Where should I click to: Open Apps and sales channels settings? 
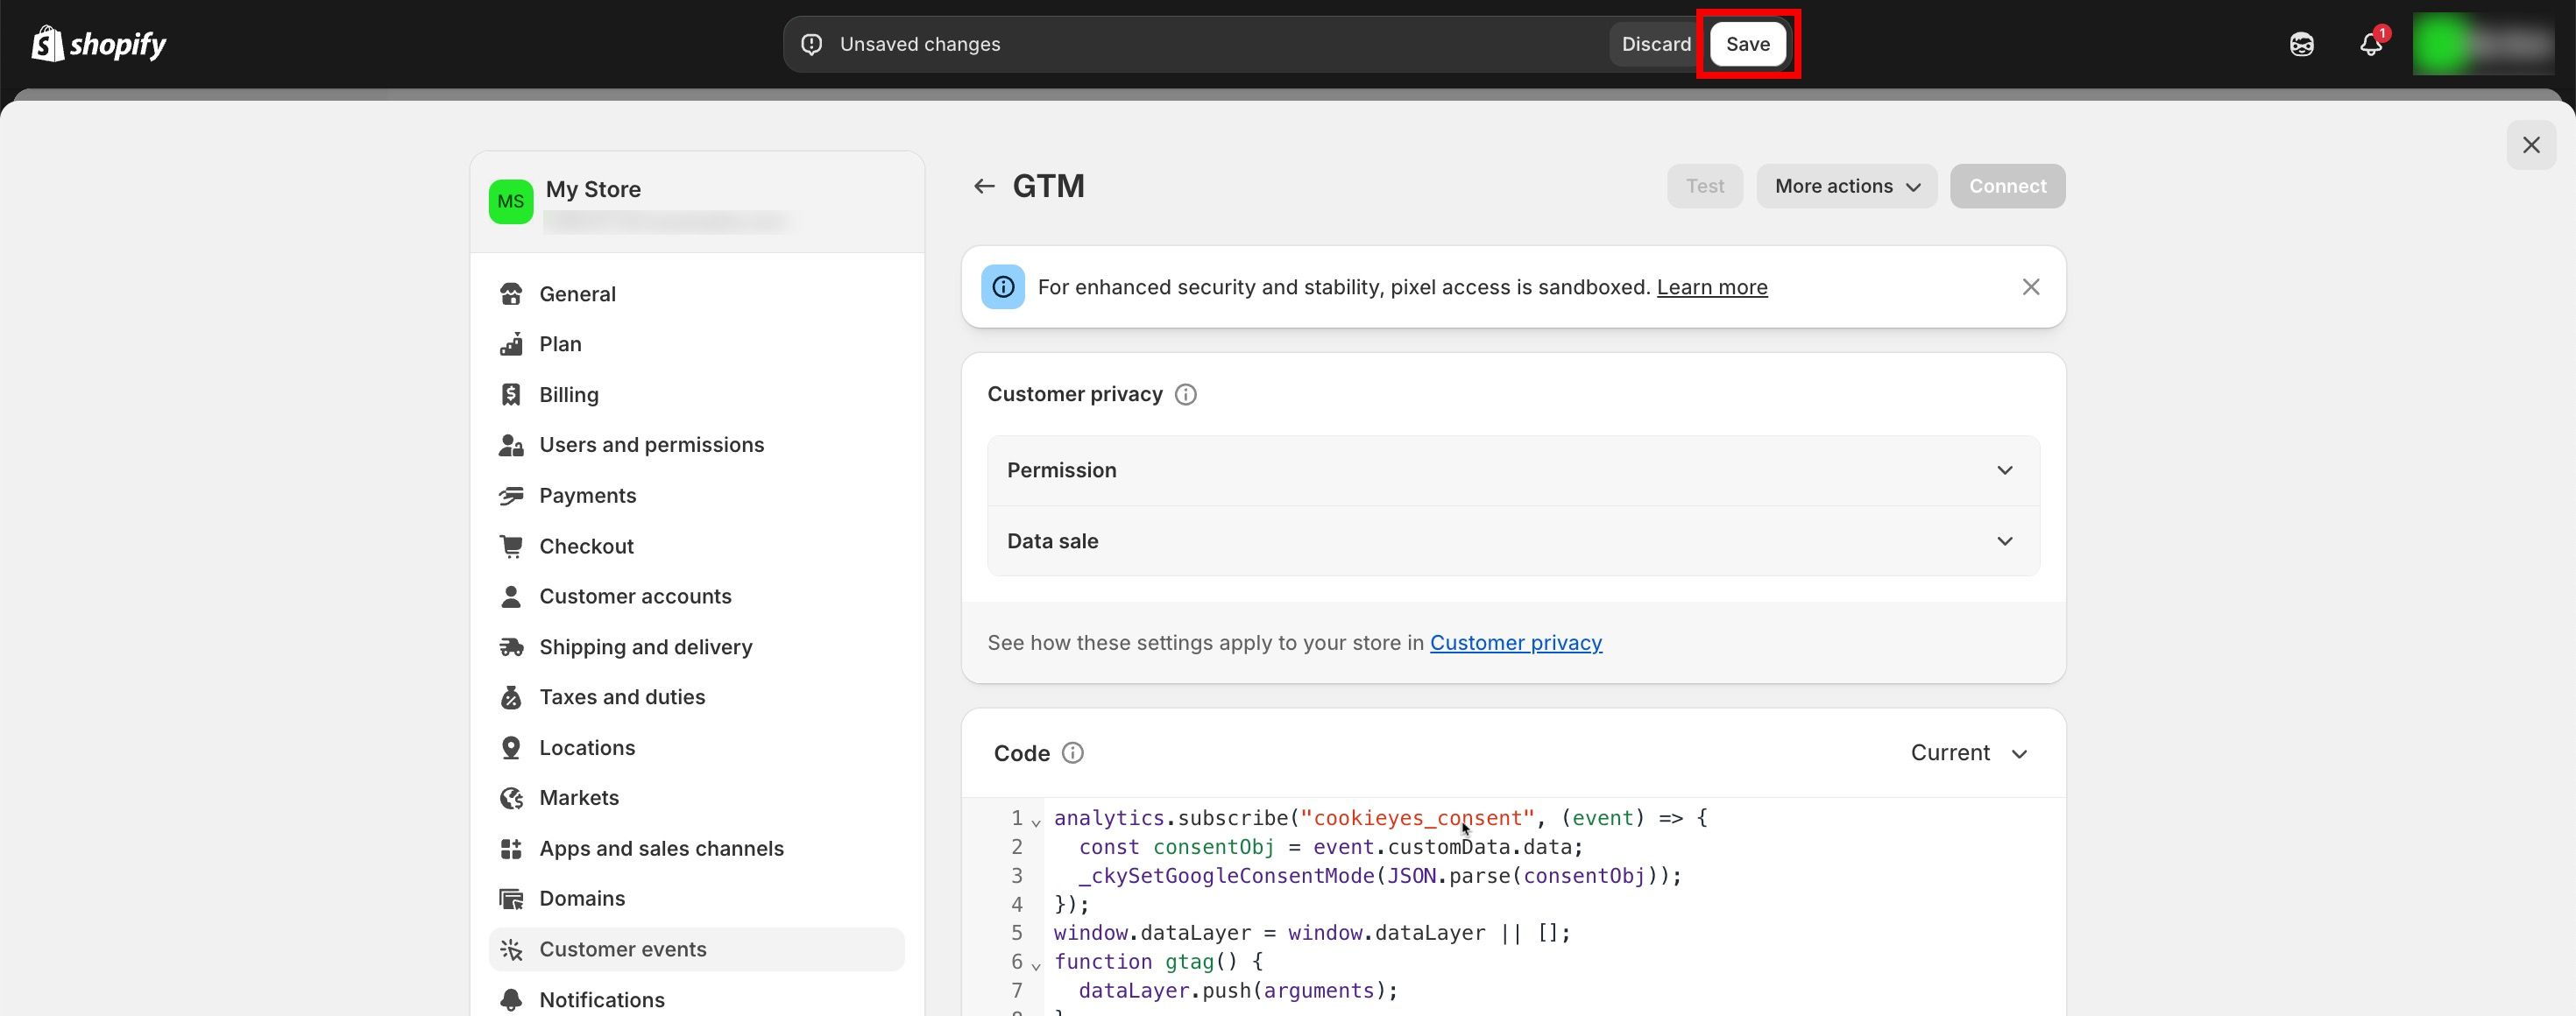[x=696, y=849]
